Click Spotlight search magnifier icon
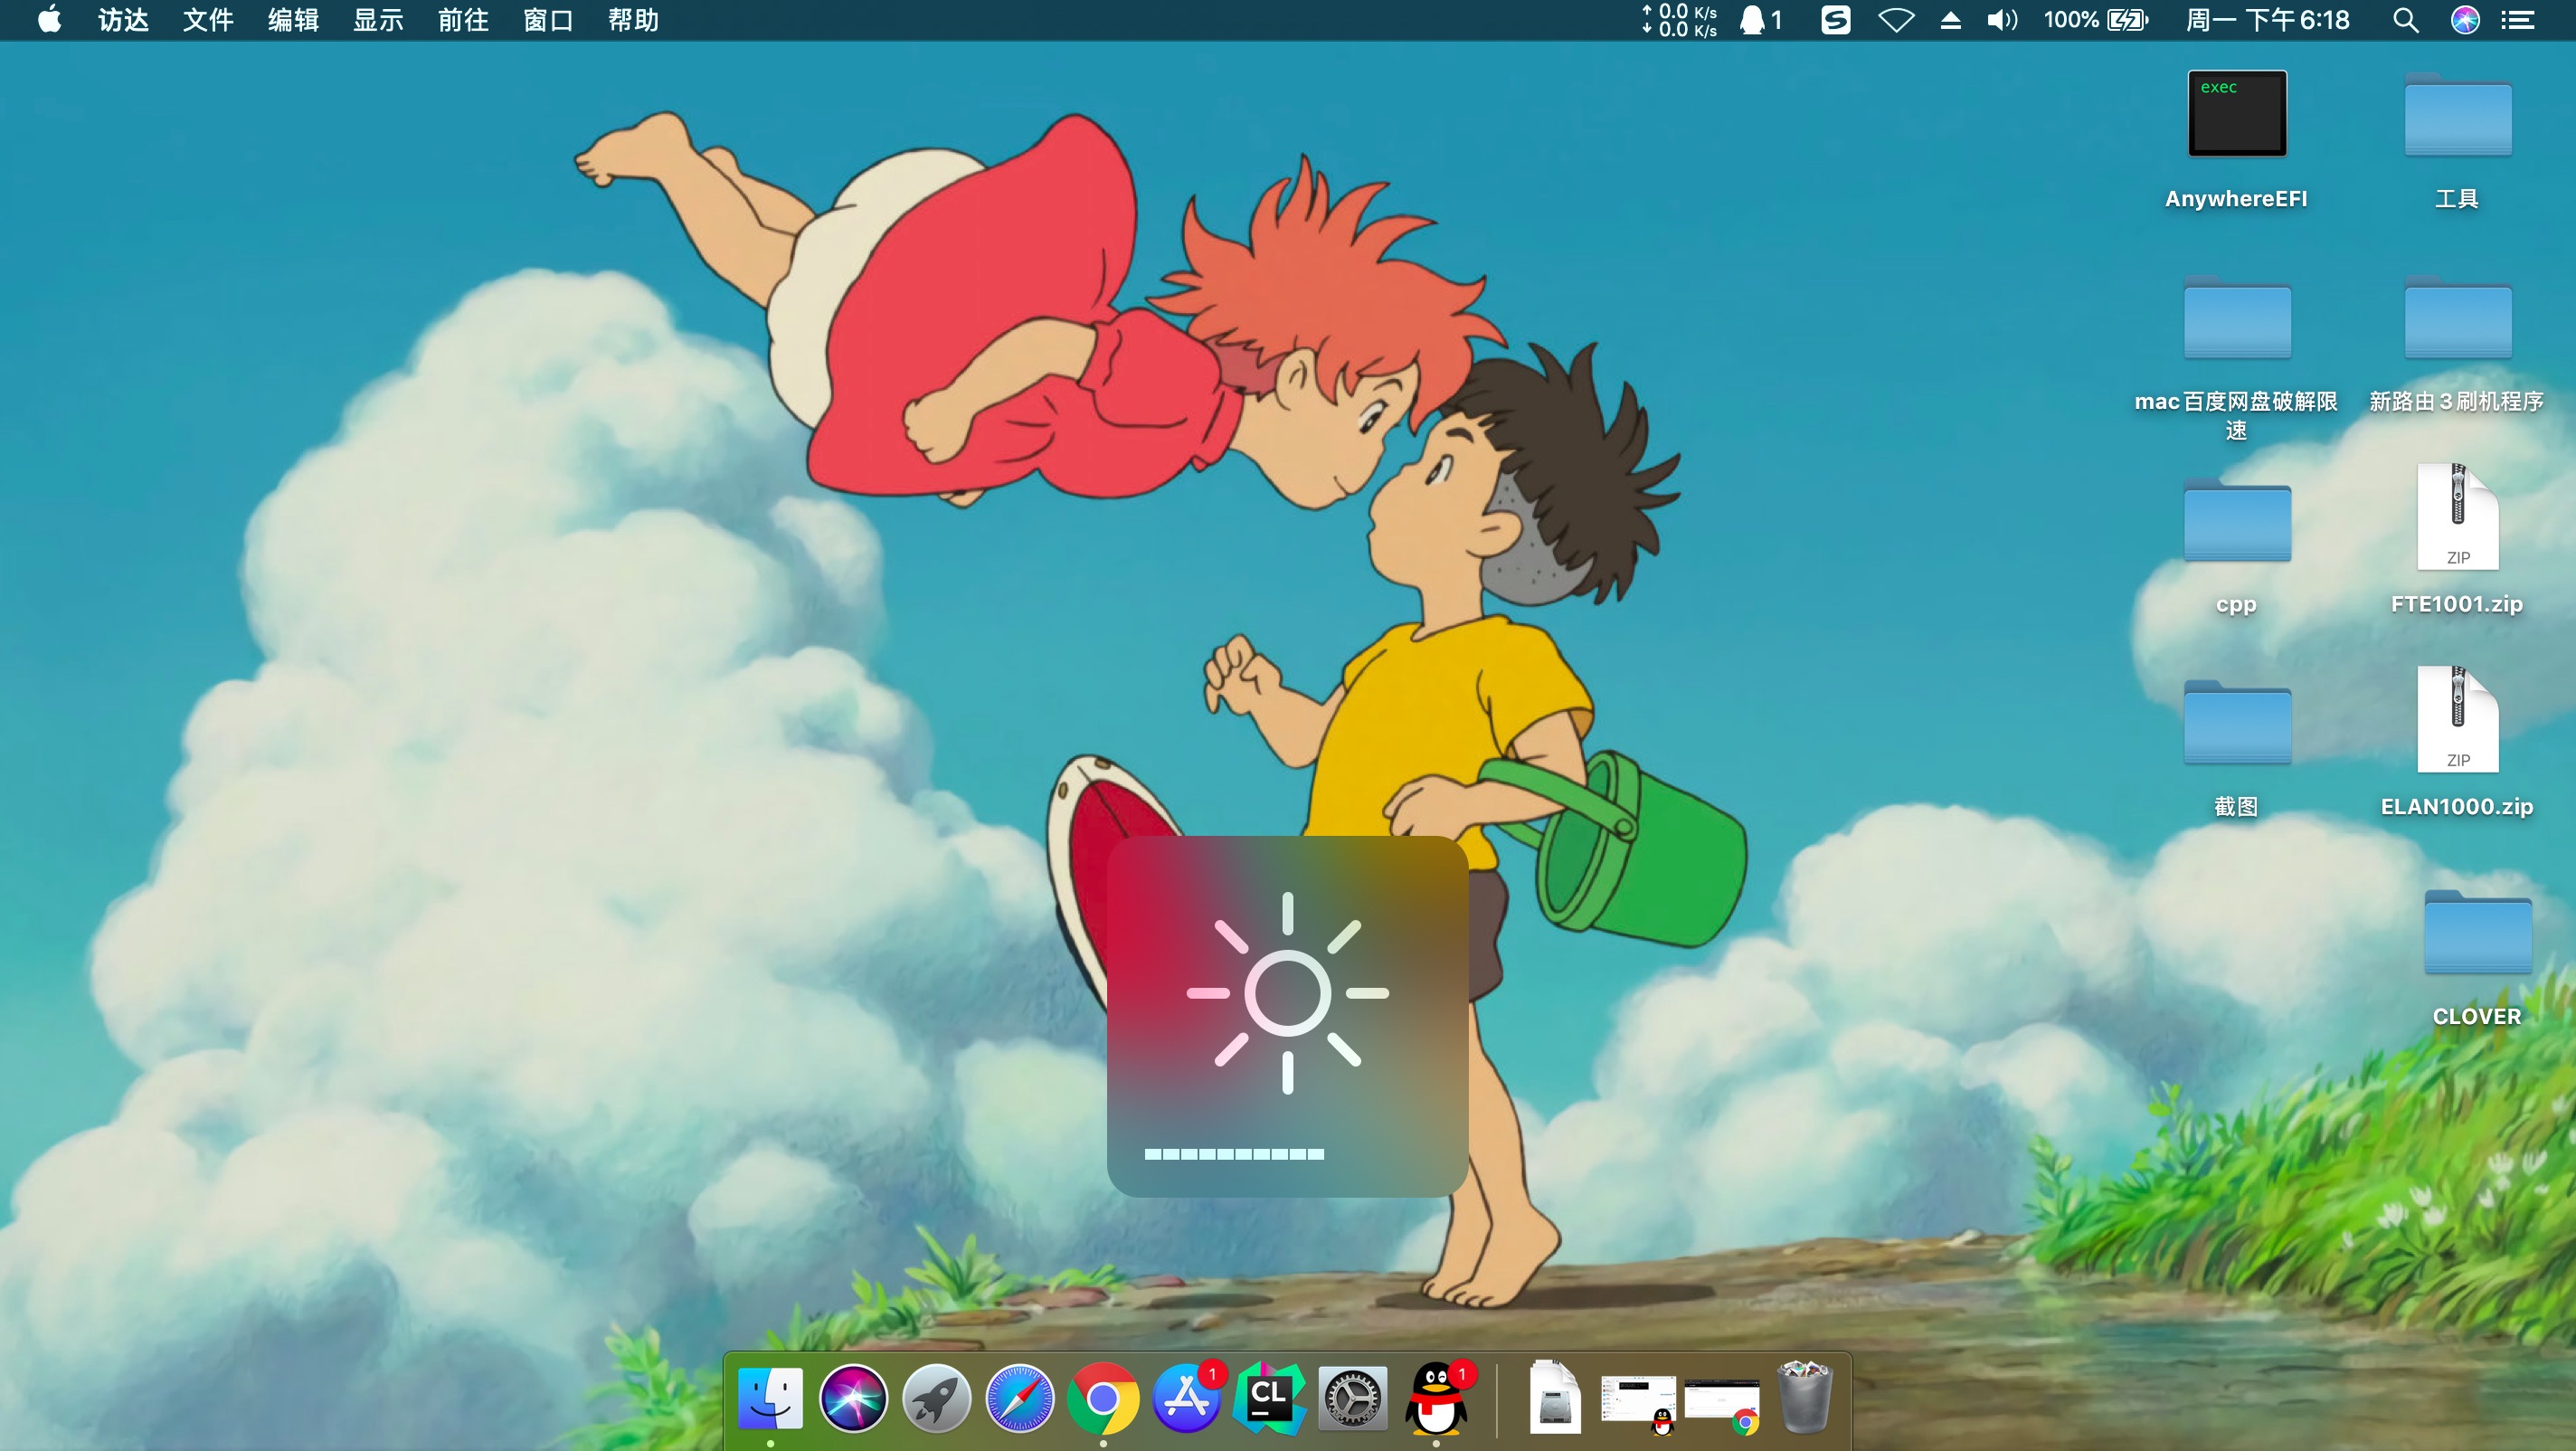The image size is (2576, 1451). 2405,20
